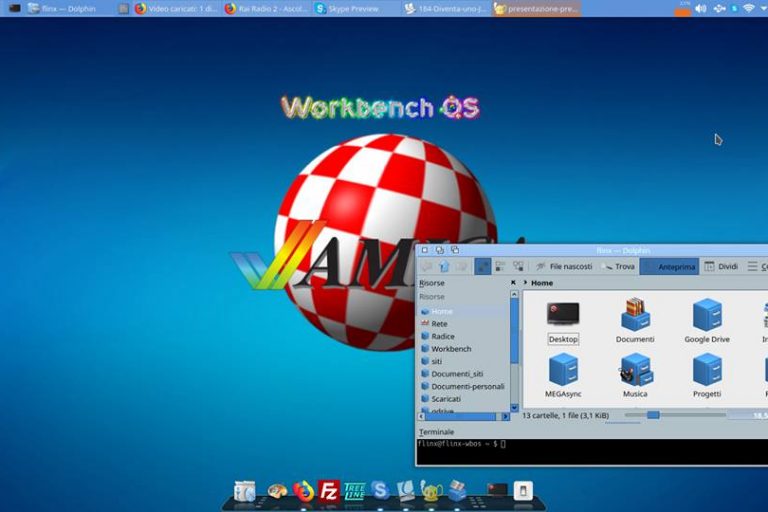Open the Documenti folder
Image resolution: width=768 pixels, height=512 pixels.
click(635, 320)
